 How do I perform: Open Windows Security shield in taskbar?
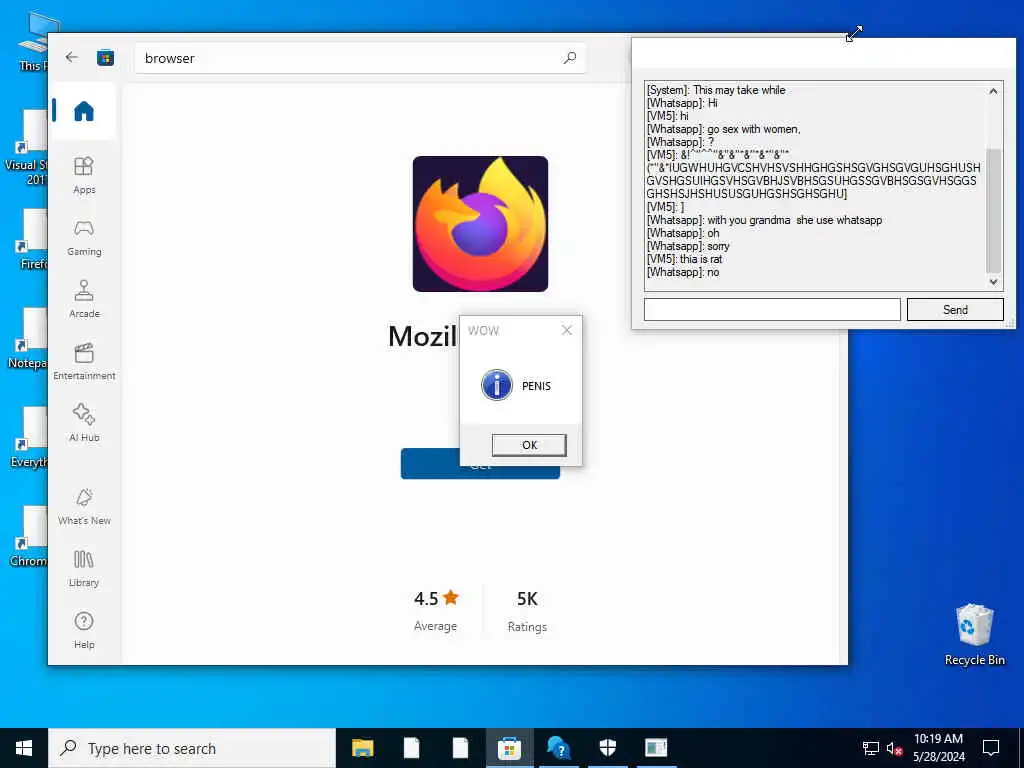607,748
